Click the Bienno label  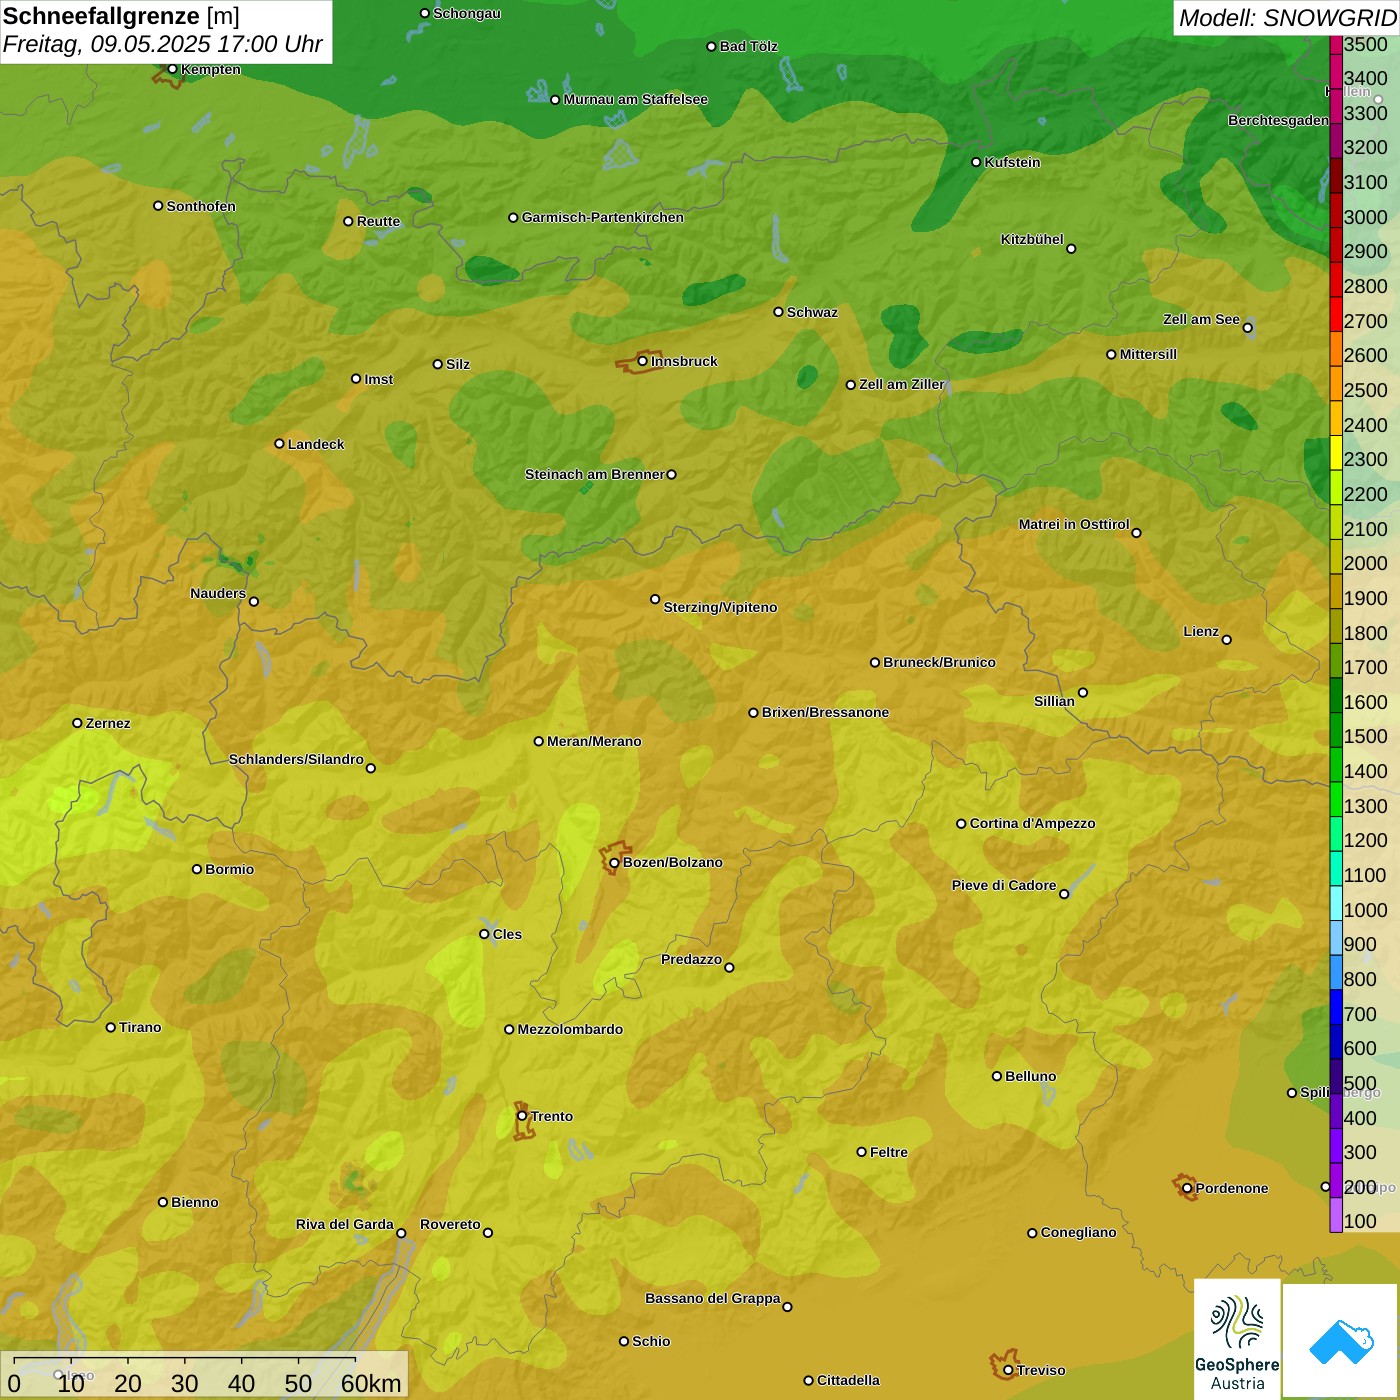tap(195, 1202)
